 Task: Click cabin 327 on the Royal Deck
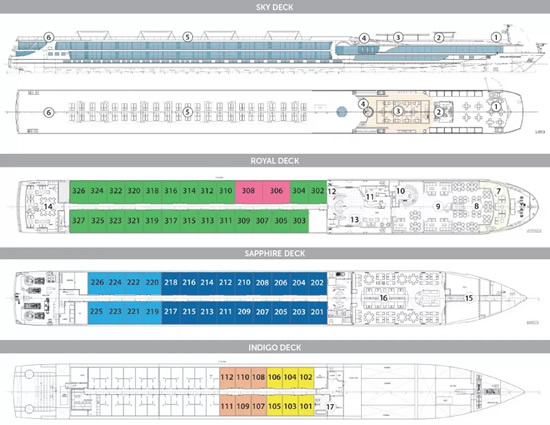coord(79,221)
